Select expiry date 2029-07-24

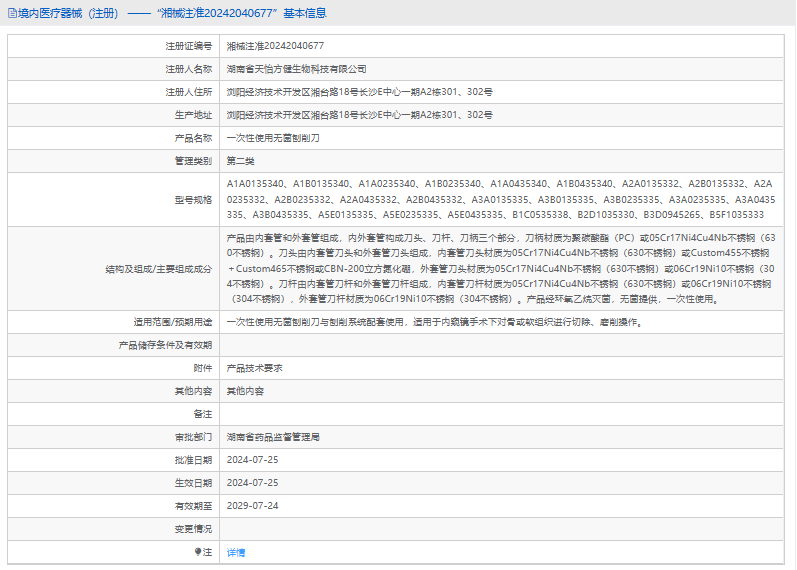[x=253, y=506]
